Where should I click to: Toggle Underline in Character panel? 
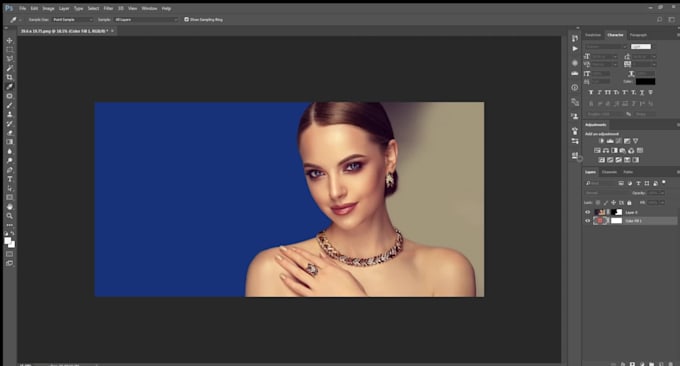(x=642, y=92)
